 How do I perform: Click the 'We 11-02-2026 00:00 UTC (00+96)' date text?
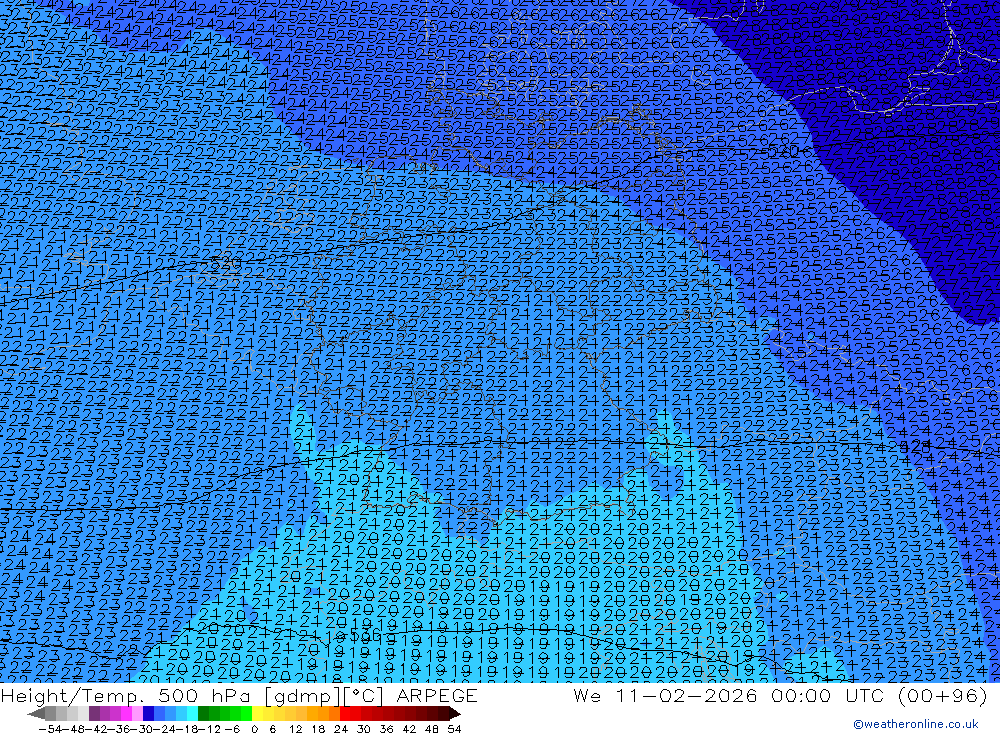781,695
